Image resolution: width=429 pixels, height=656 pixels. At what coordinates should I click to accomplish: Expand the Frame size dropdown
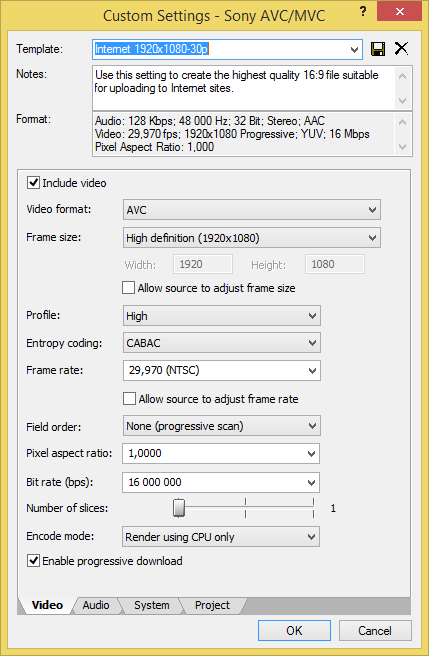pos(252,238)
